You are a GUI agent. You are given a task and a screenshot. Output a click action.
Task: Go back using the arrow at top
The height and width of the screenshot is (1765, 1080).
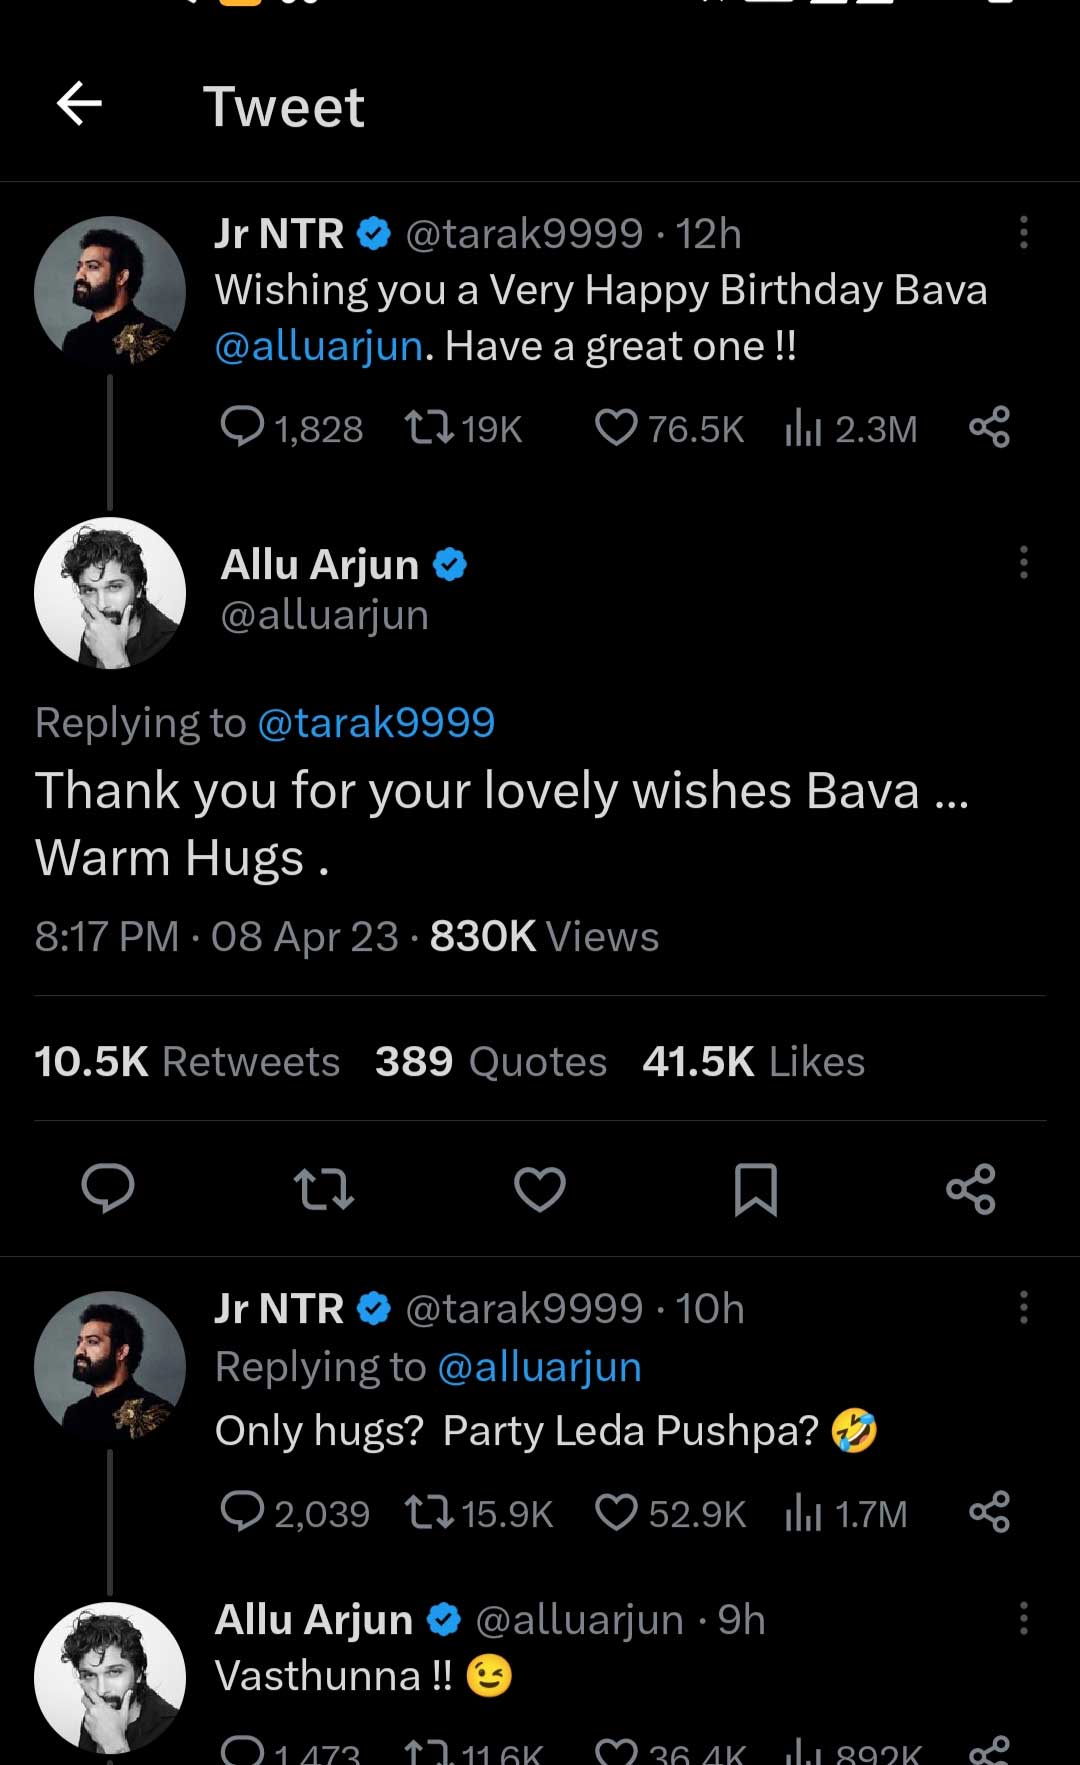[x=78, y=103]
